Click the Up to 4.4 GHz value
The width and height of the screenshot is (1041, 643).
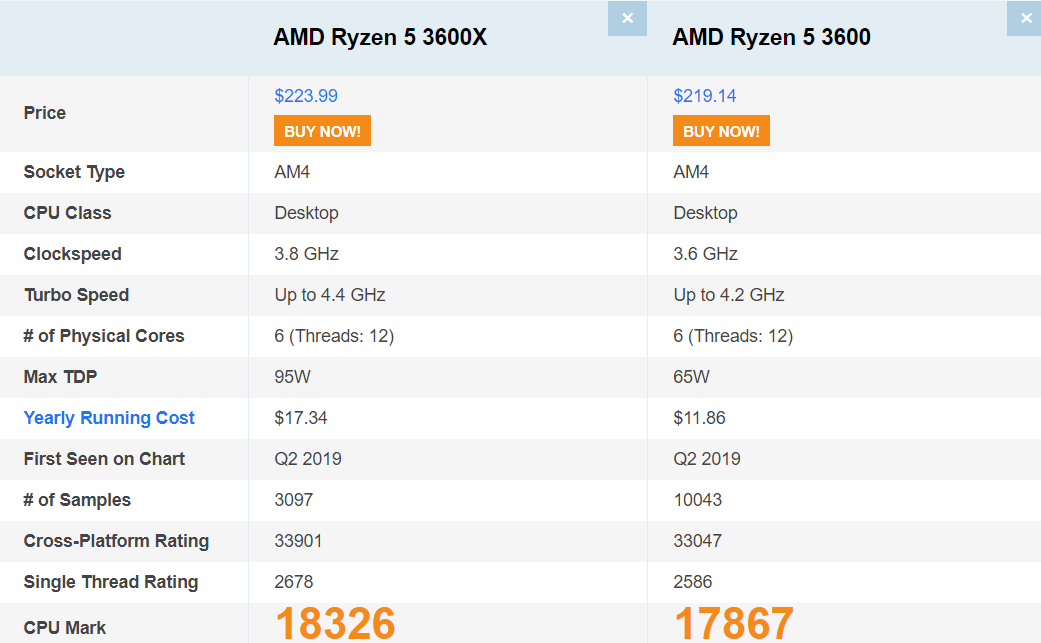pos(330,295)
